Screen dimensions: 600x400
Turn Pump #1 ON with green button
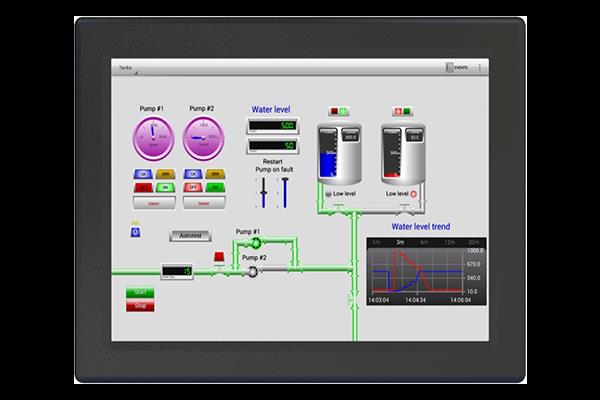(163, 187)
